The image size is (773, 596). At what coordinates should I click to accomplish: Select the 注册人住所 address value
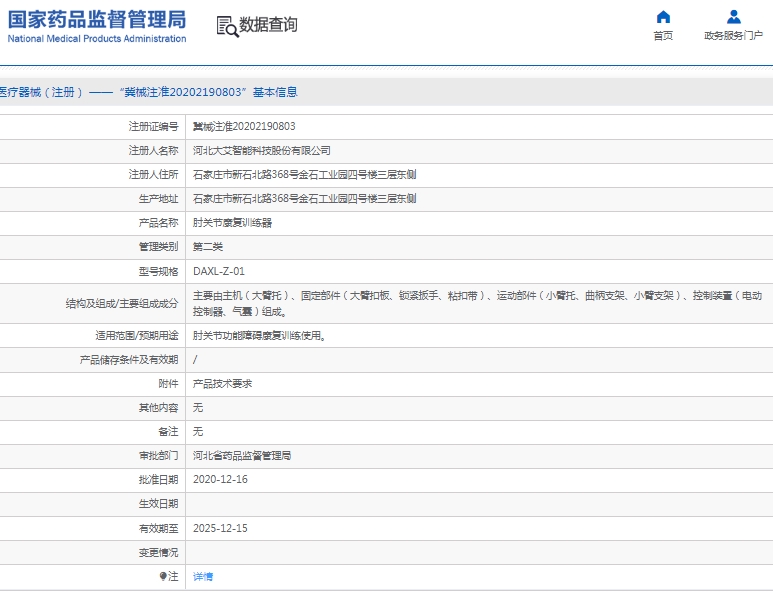(305, 175)
